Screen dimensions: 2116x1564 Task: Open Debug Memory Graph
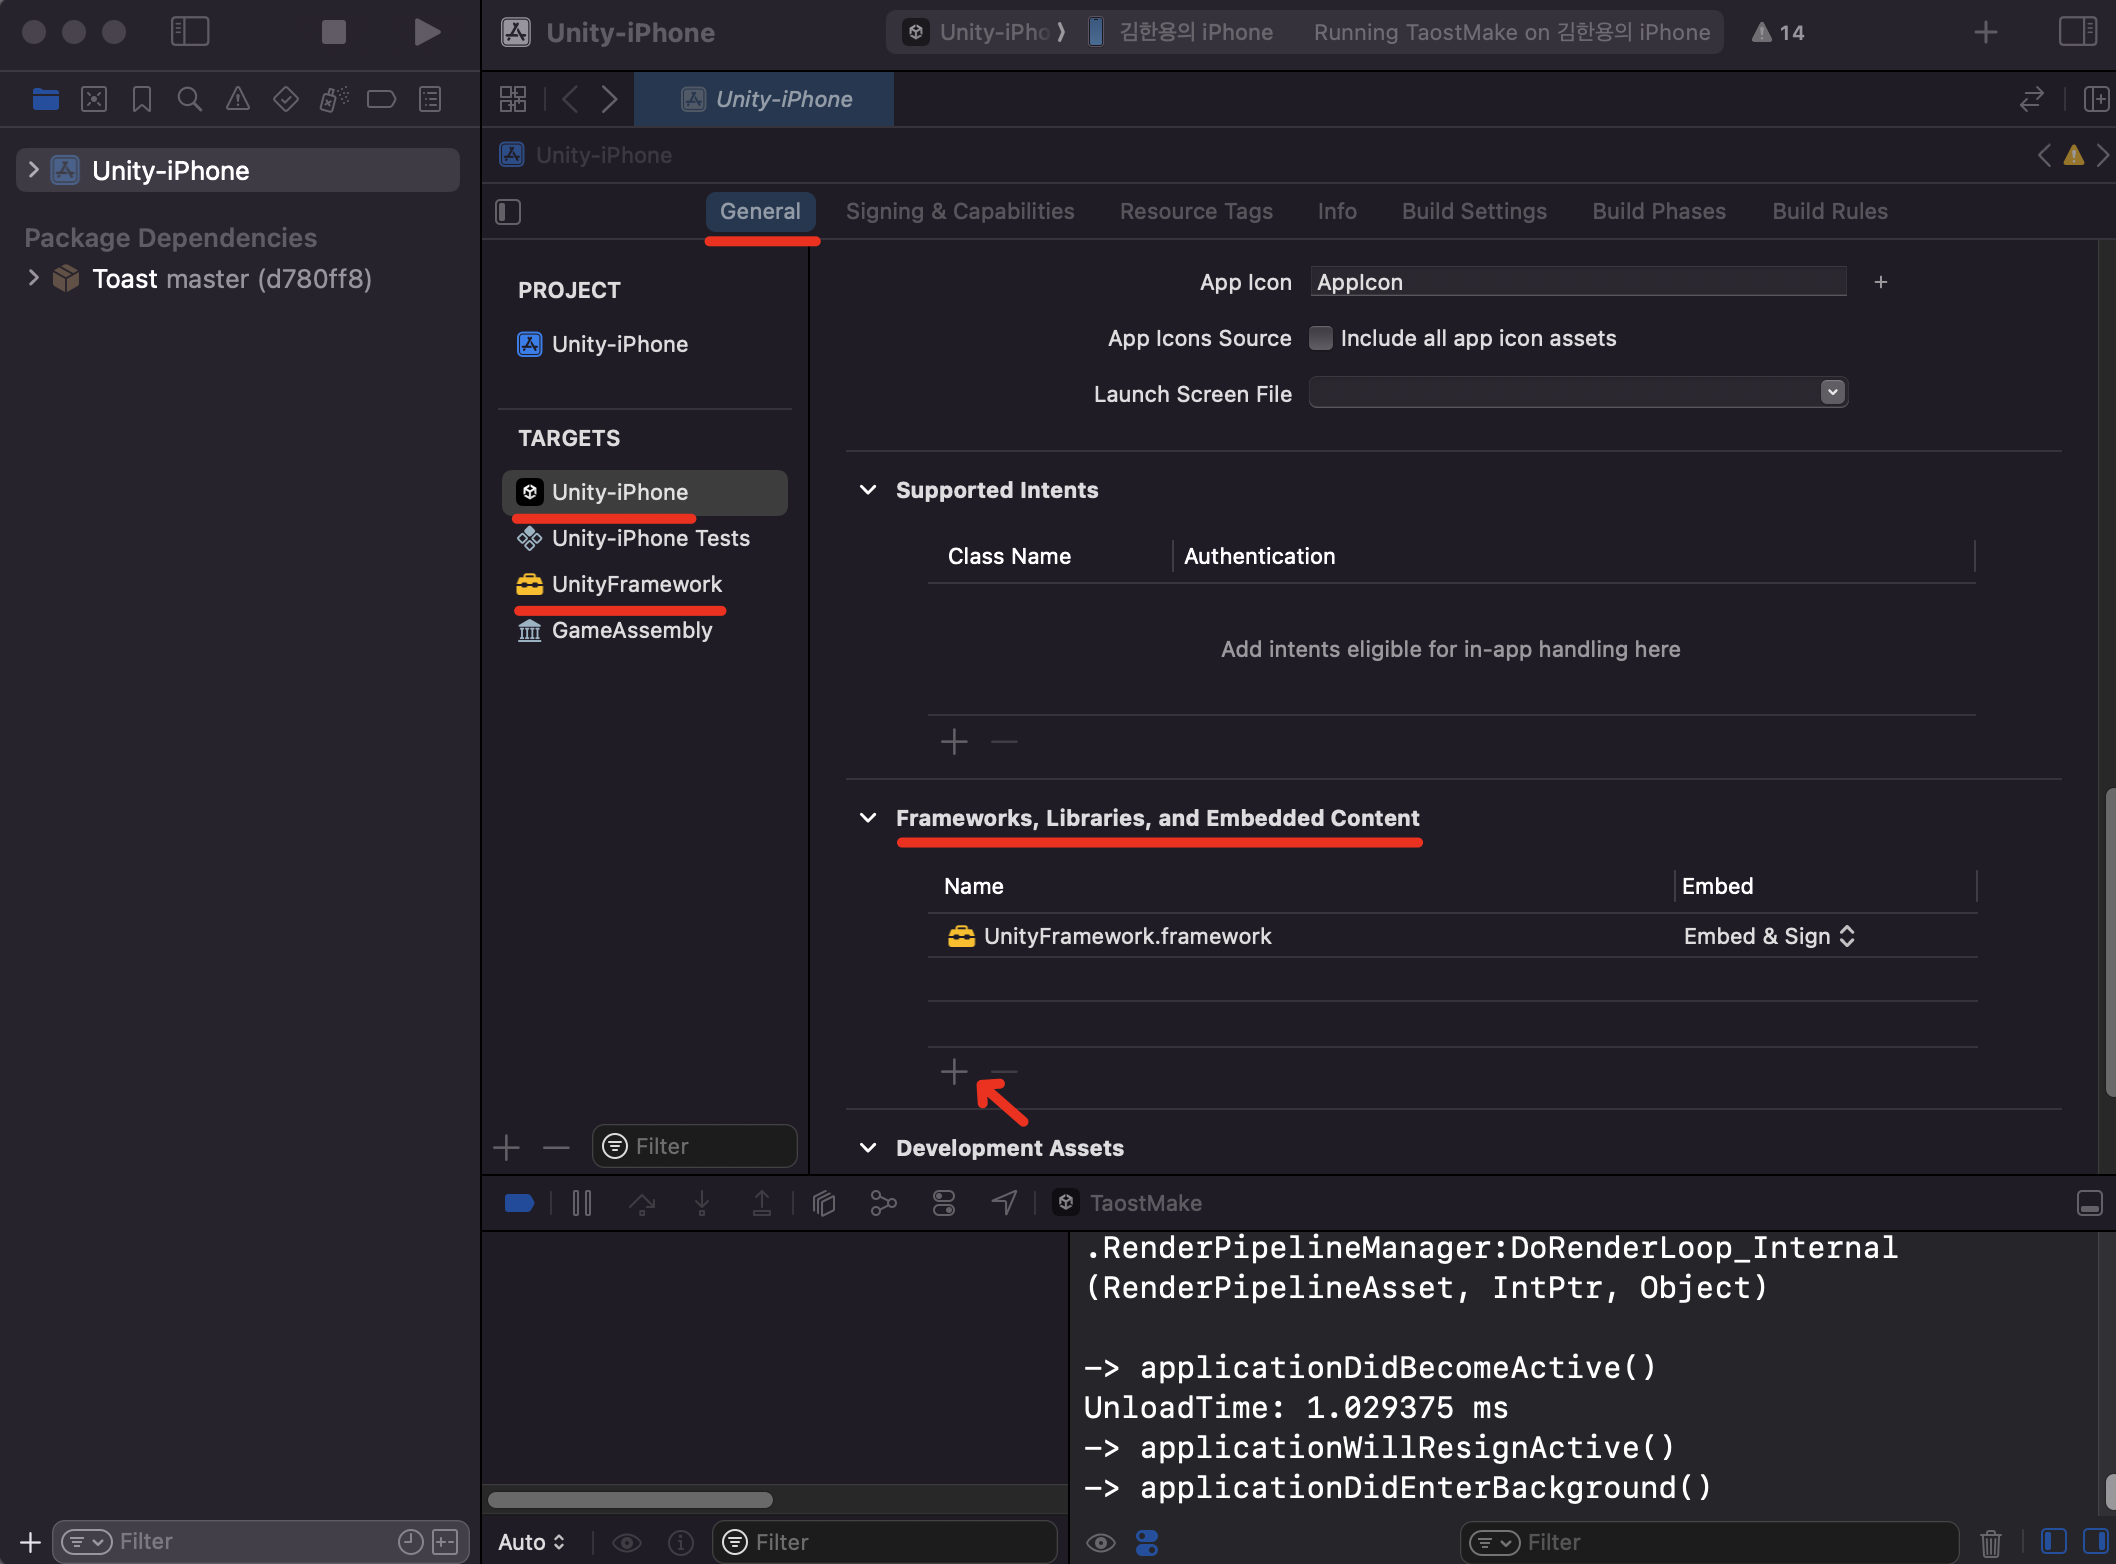coord(883,1203)
